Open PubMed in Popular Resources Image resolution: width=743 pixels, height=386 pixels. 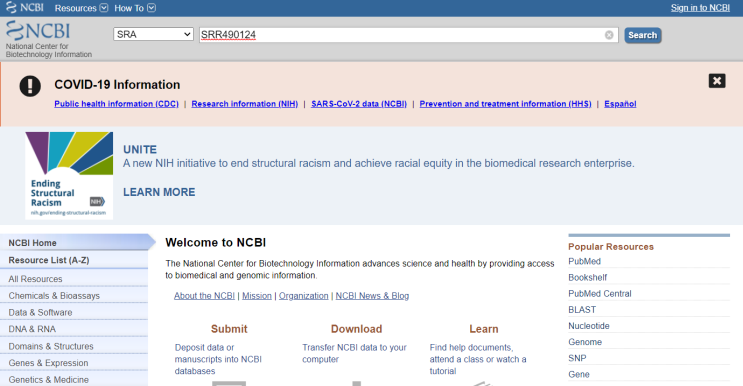(584, 261)
